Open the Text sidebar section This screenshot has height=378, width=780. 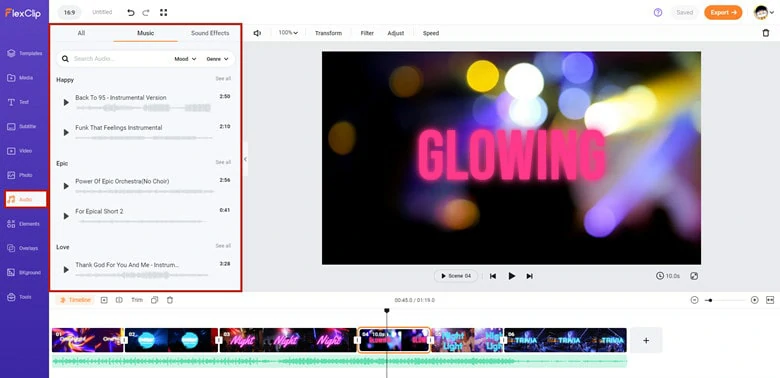click(18, 102)
